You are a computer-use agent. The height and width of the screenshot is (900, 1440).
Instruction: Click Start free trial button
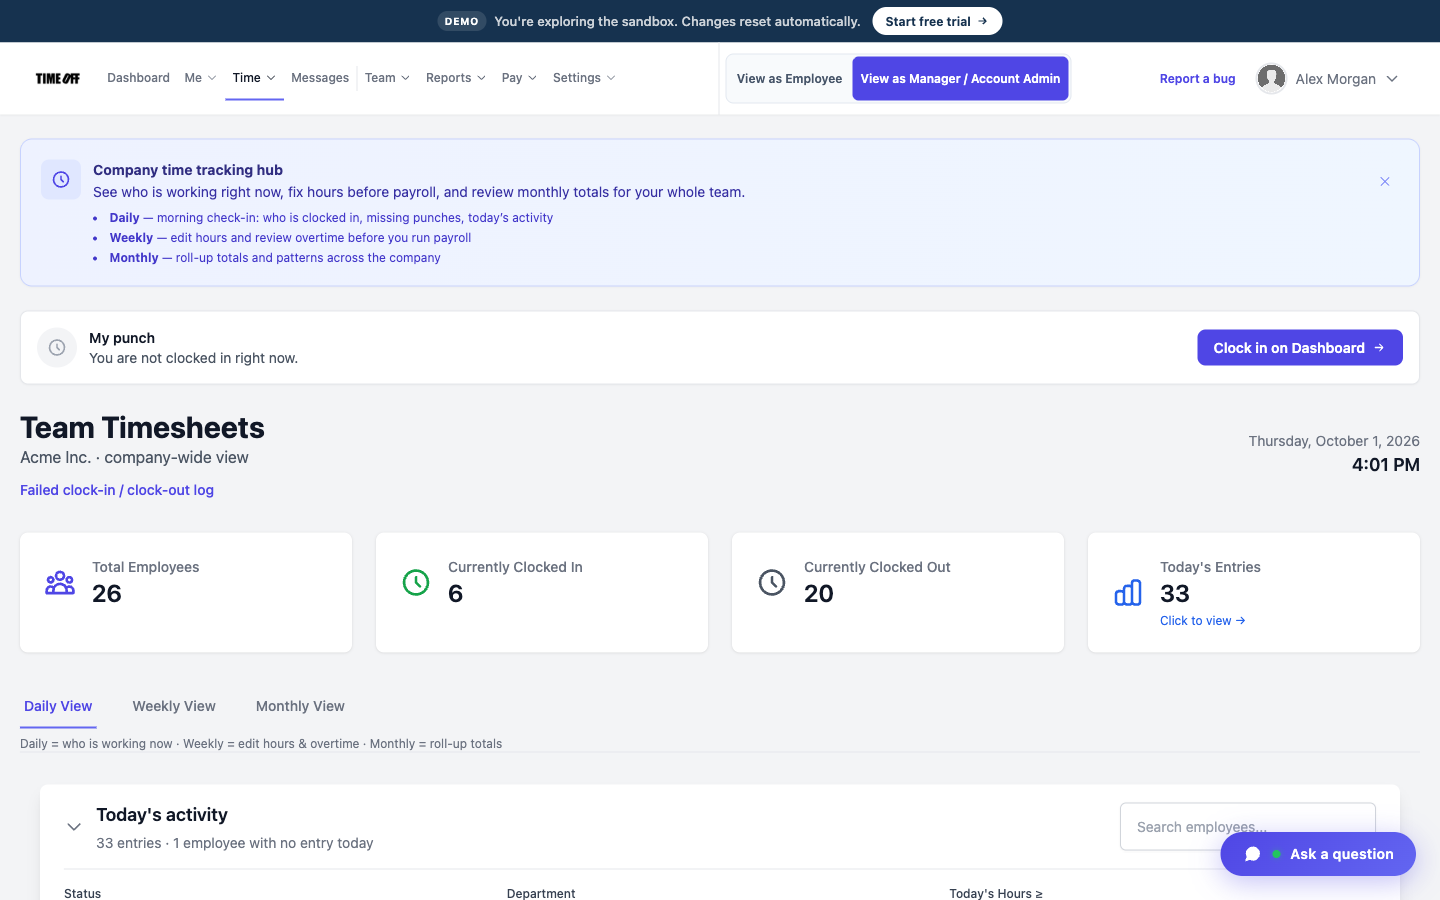[937, 21]
